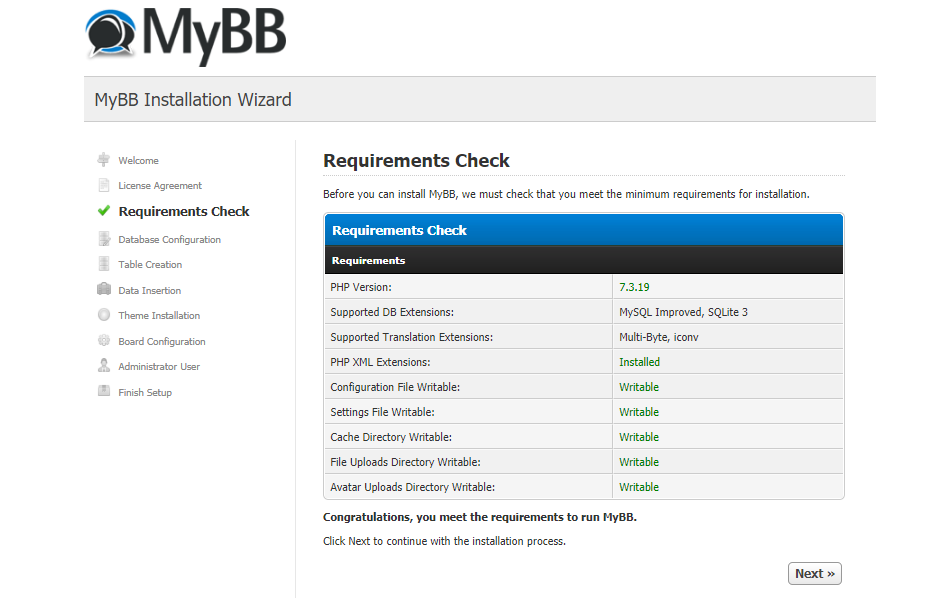Image resolution: width=947 pixels, height=609 pixels.
Task: Click the 'Before you can install MyBB' sentence
Action: pos(566,194)
